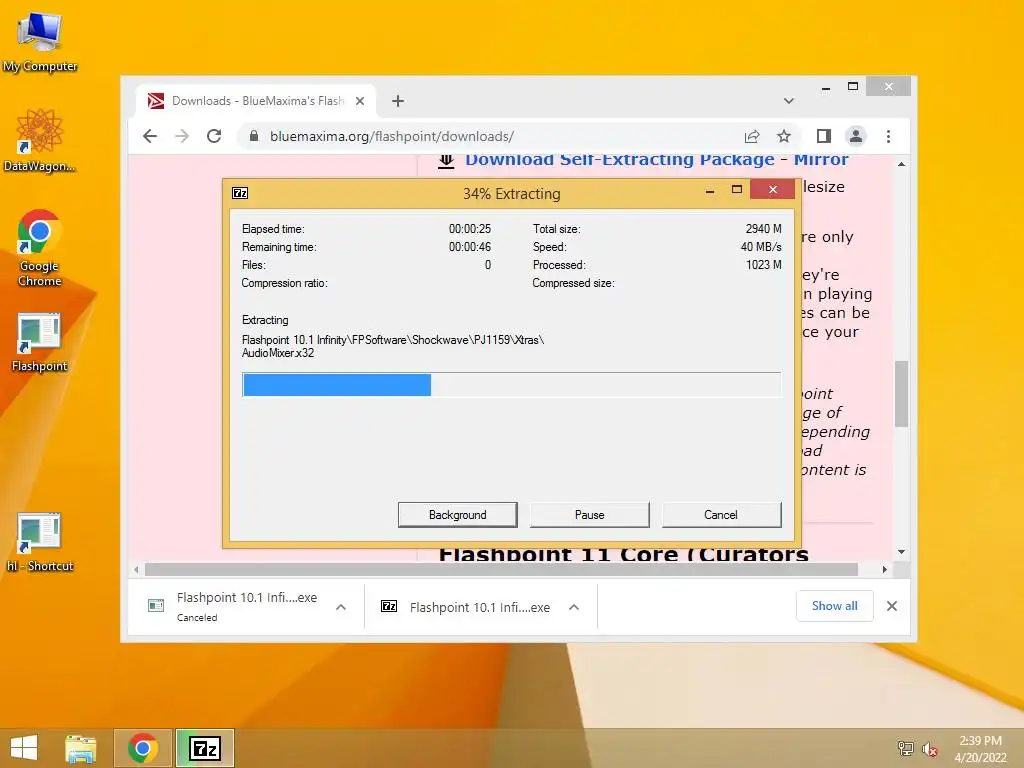The width and height of the screenshot is (1024, 768).
Task: Open My Computer desktop icon
Action: click(x=40, y=43)
